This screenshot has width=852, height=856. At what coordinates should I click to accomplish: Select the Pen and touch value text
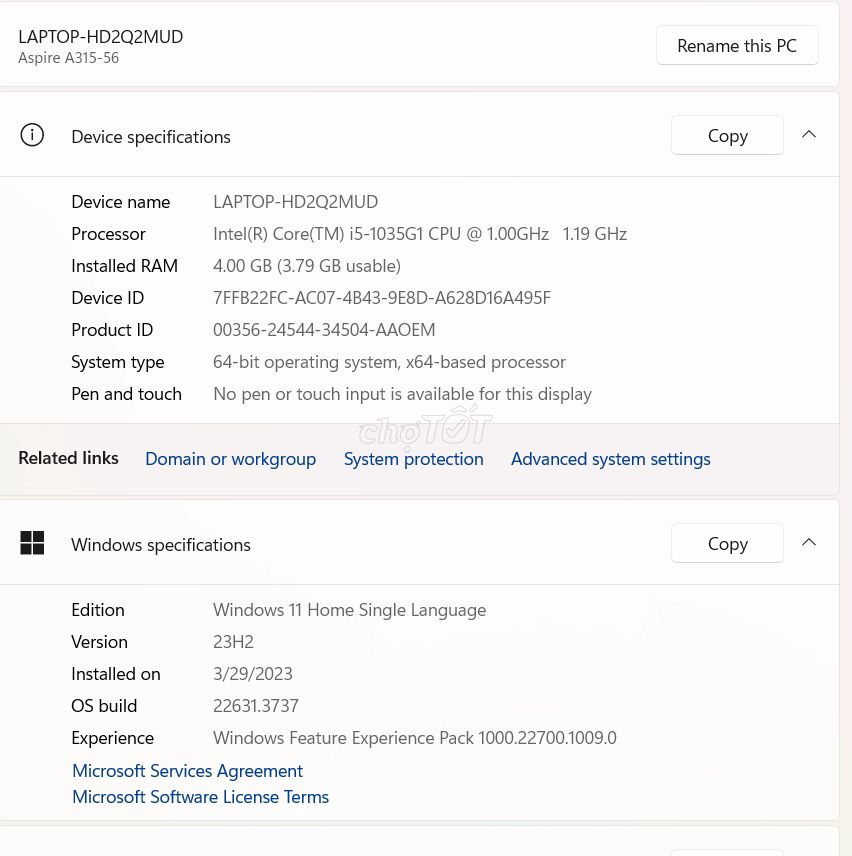(402, 394)
